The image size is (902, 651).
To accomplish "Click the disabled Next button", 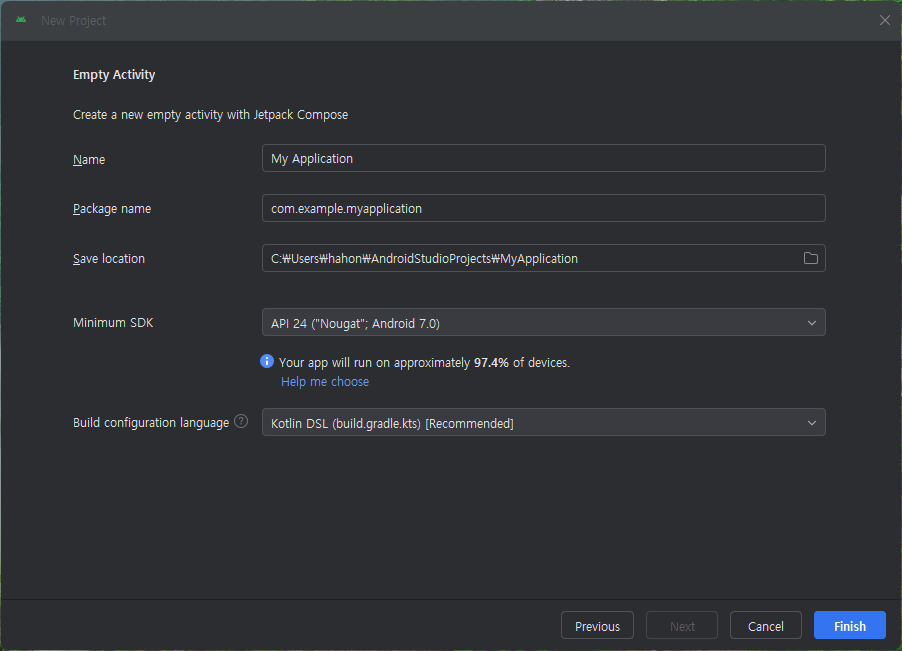I will point(682,626).
